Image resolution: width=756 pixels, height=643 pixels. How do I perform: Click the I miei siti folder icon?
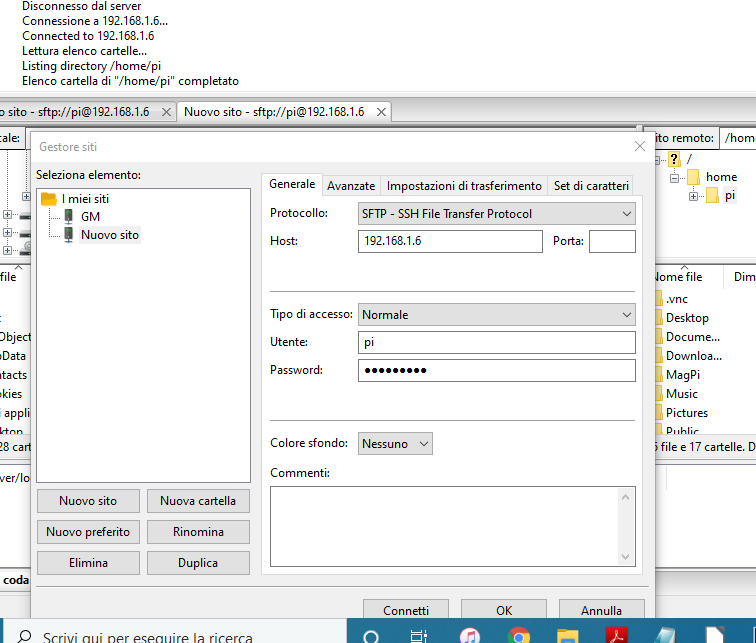(49, 199)
